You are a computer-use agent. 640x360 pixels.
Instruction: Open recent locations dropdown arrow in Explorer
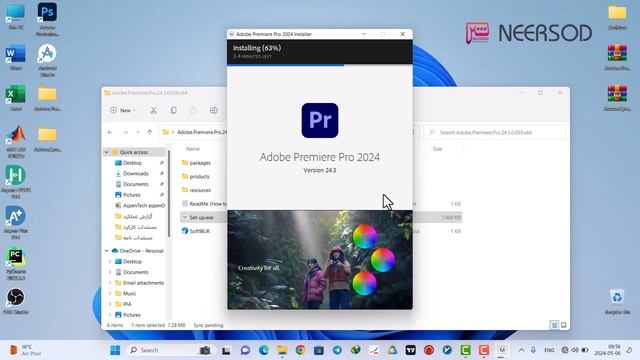pos(138,132)
